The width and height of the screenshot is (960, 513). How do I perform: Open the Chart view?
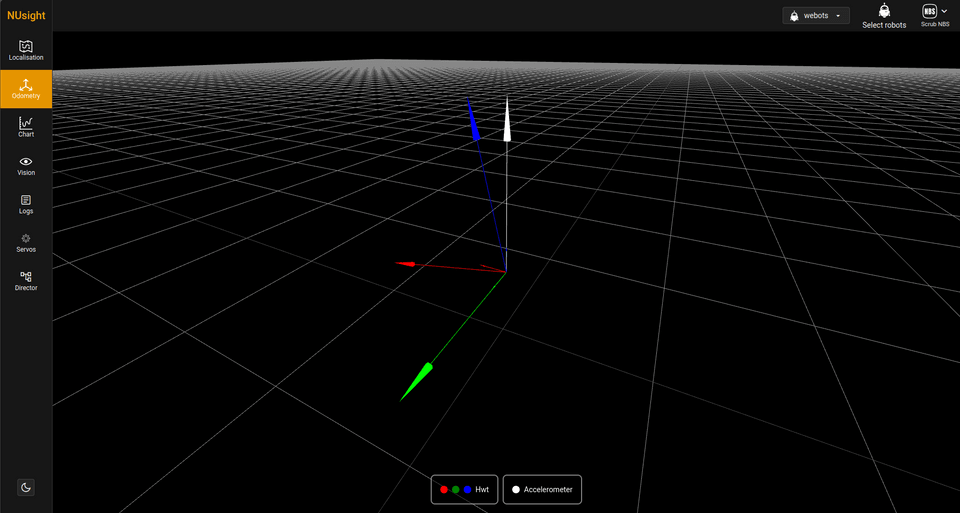[26, 127]
